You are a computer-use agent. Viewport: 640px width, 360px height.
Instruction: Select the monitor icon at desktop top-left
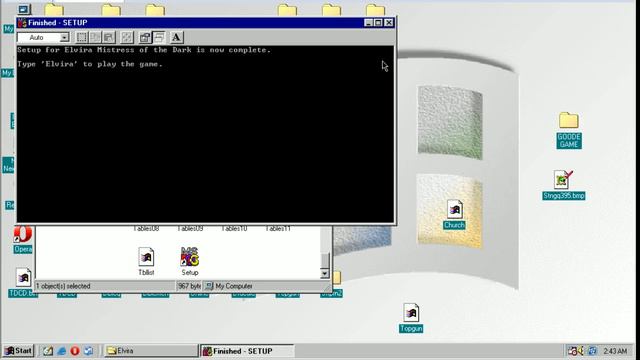click(x=24, y=9)
